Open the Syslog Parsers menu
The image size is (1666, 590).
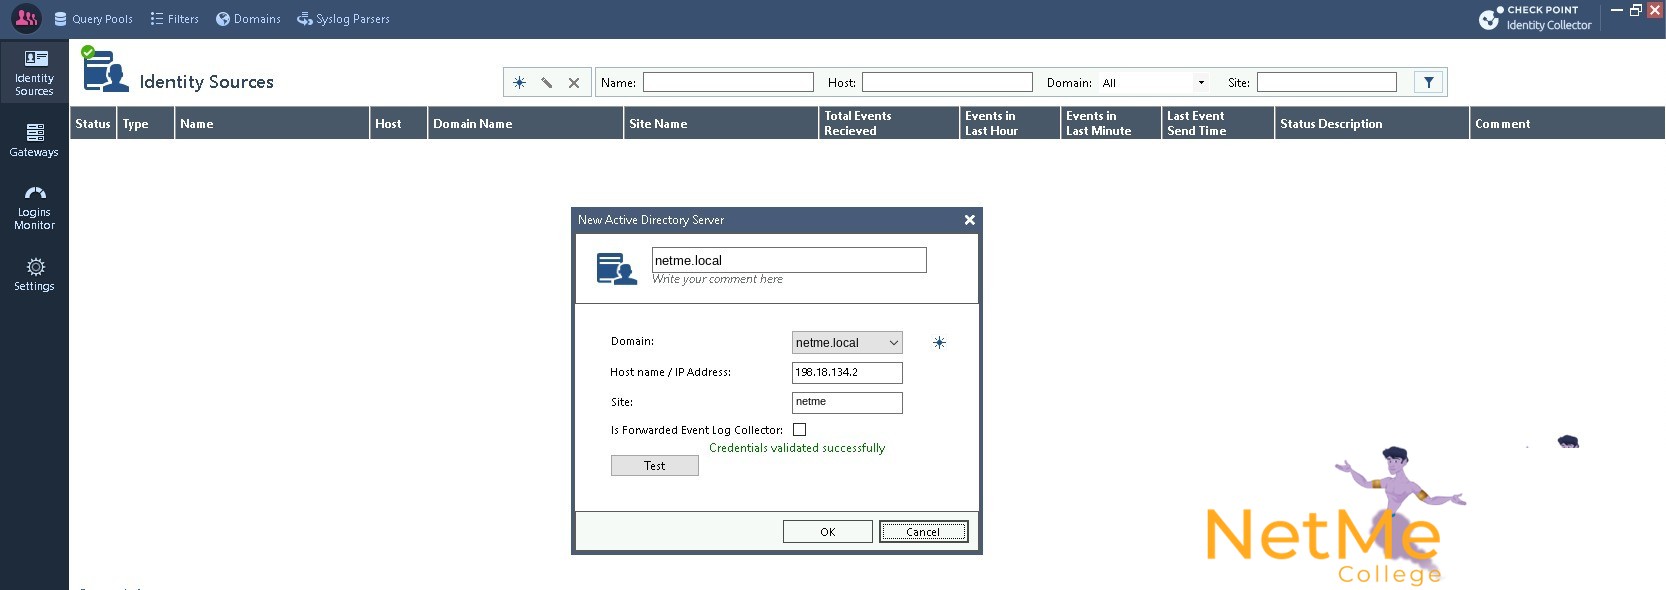(x=343, y=19)
